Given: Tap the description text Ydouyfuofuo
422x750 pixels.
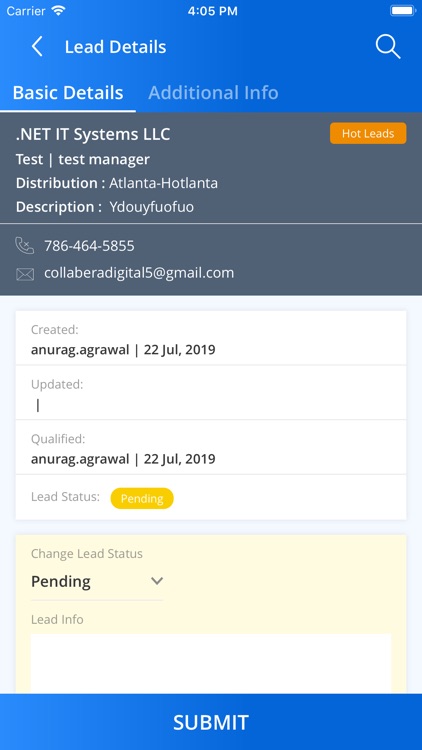Looking at the screenshot, I should click(x=152, y=207).
